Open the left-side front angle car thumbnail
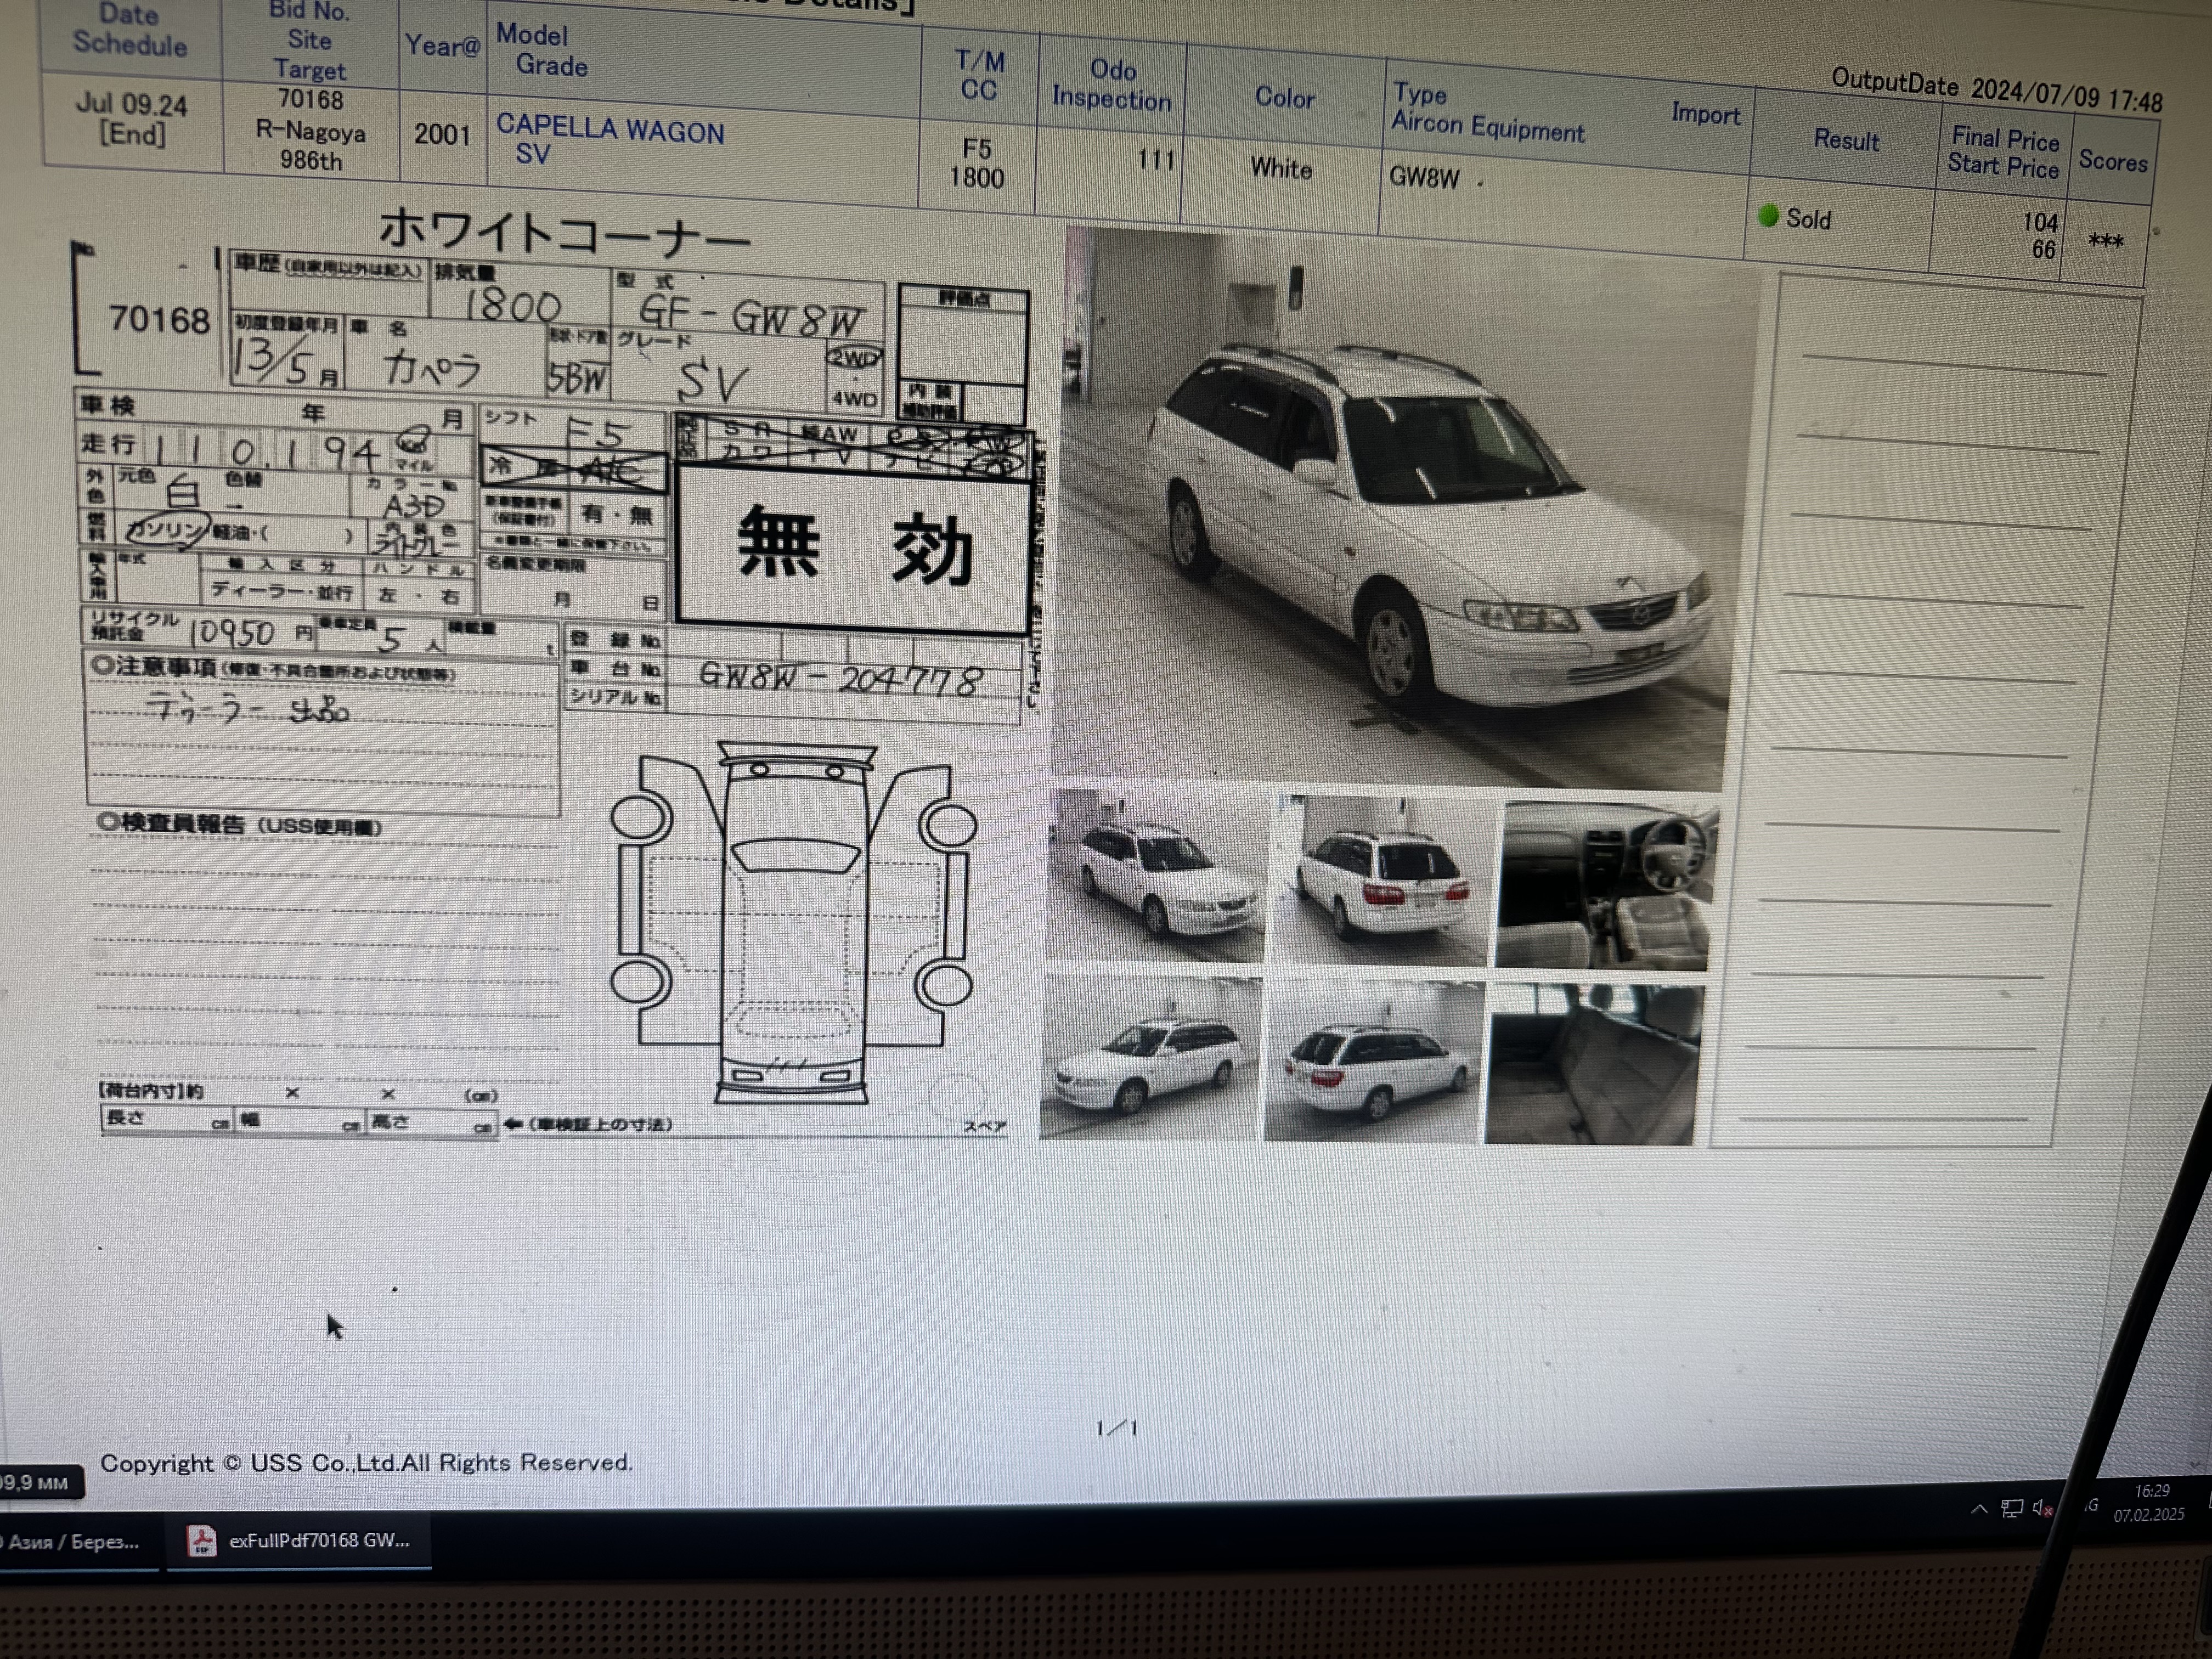 click(x=1150, y=1058)
